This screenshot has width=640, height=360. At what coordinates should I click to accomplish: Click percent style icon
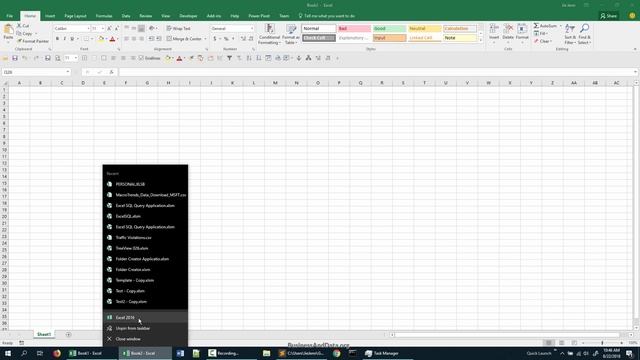[x=226, y=39]
